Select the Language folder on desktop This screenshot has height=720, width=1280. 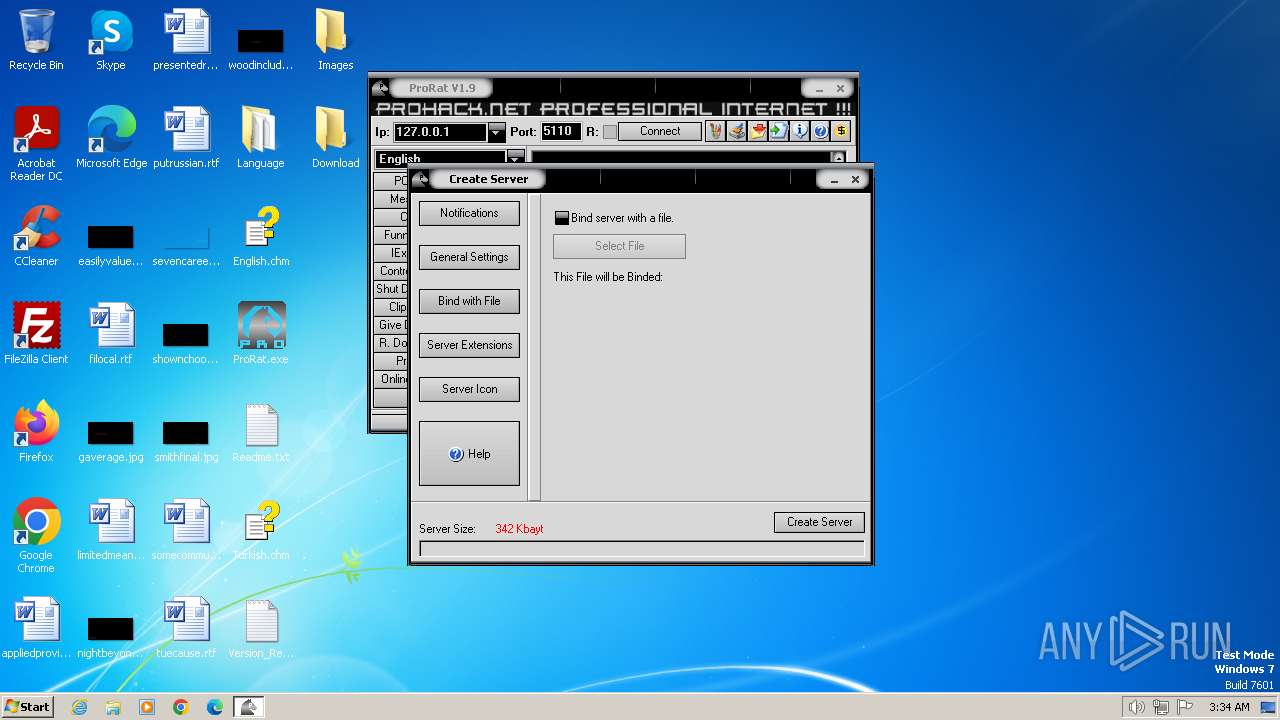(261, 138)
